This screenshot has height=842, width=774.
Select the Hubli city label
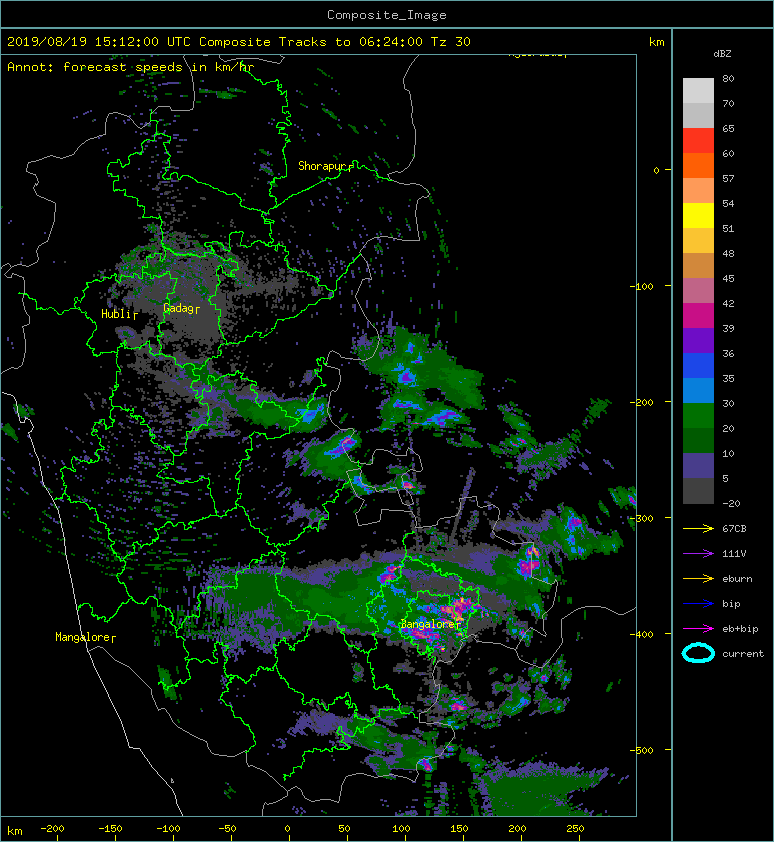tap(116, 314)
